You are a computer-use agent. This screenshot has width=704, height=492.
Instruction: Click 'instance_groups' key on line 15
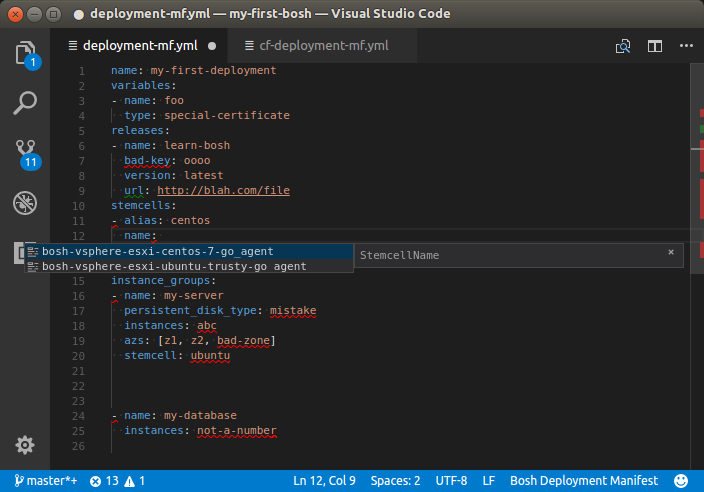click(160, 281)
